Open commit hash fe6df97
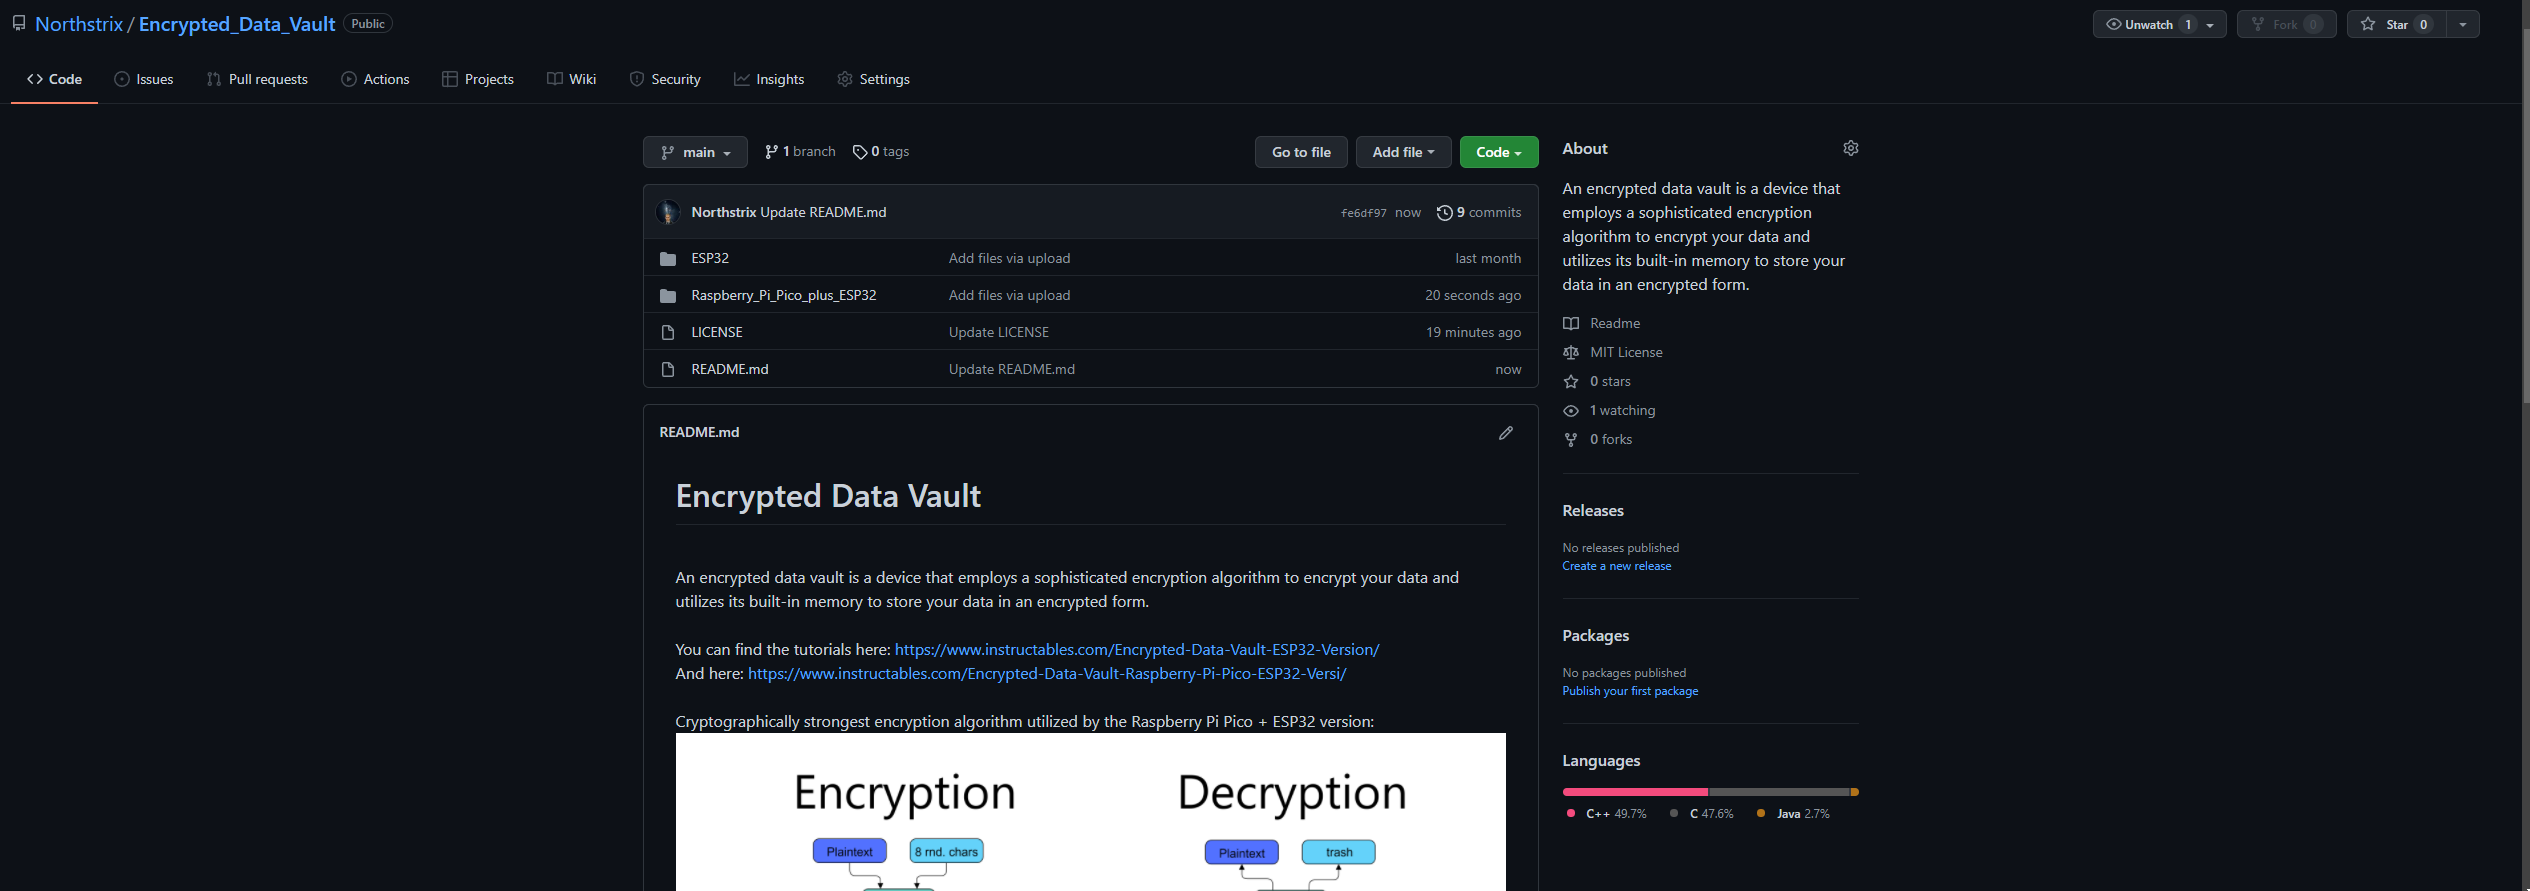This screenshot has height=891, width=2530. 1364,213
